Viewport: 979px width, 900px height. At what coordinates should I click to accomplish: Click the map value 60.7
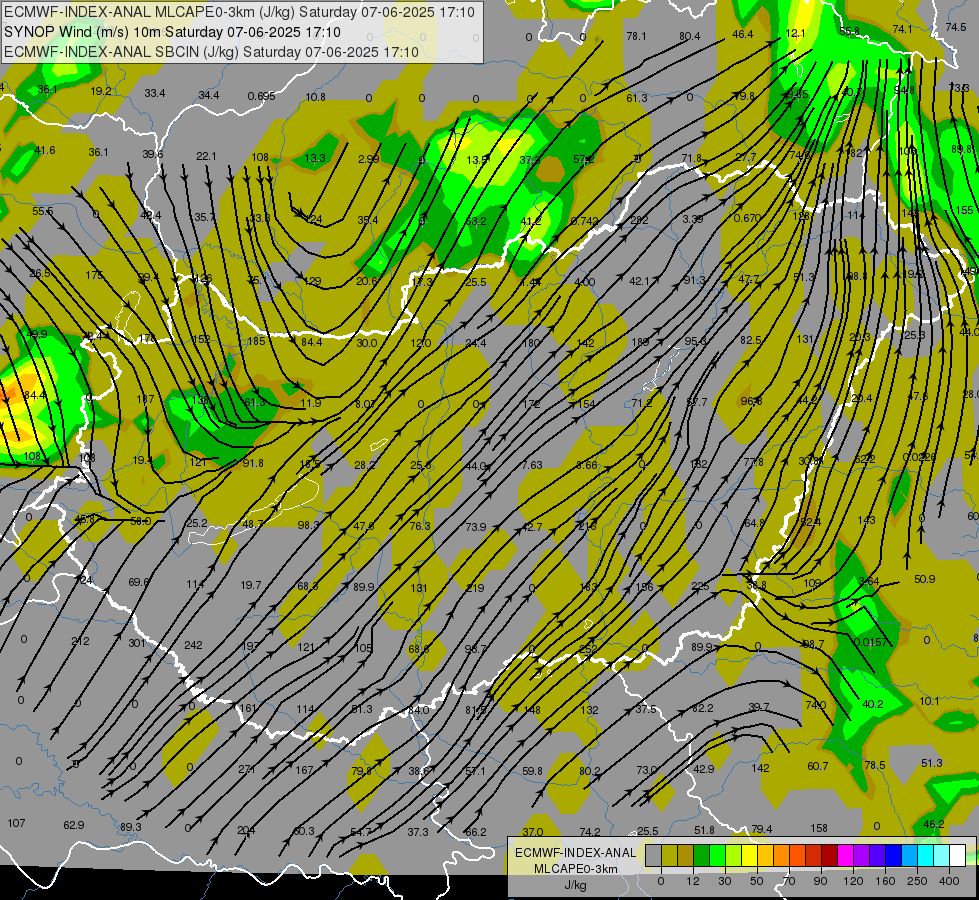[817, 766]
